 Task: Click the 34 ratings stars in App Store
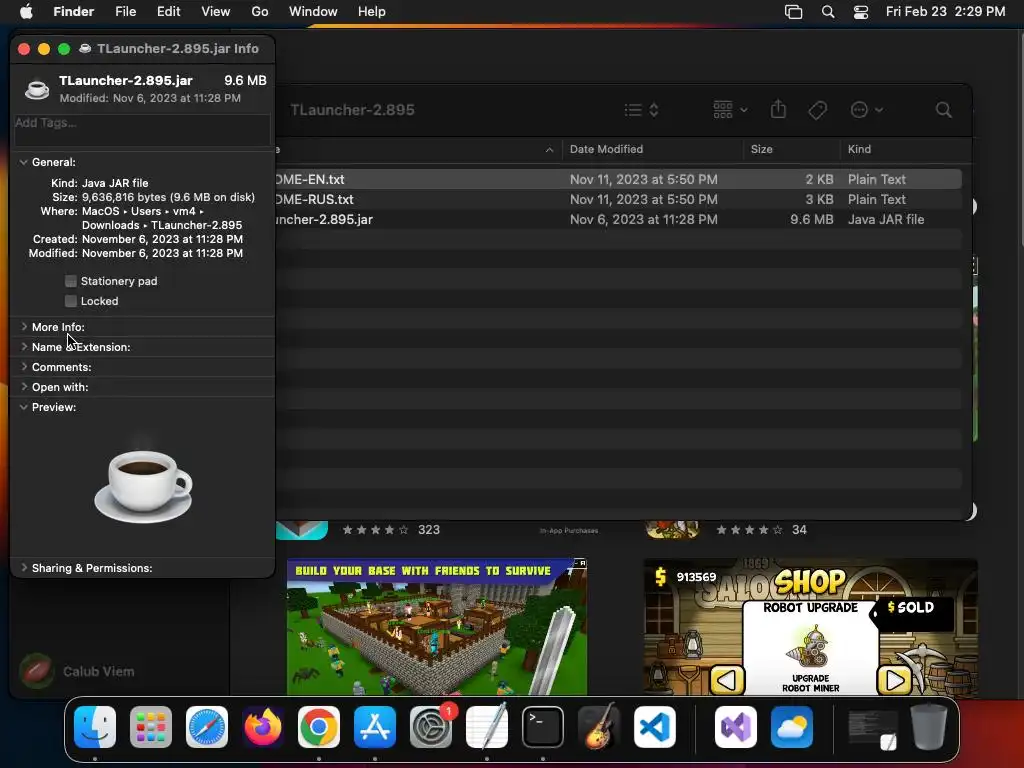point(749,530)
